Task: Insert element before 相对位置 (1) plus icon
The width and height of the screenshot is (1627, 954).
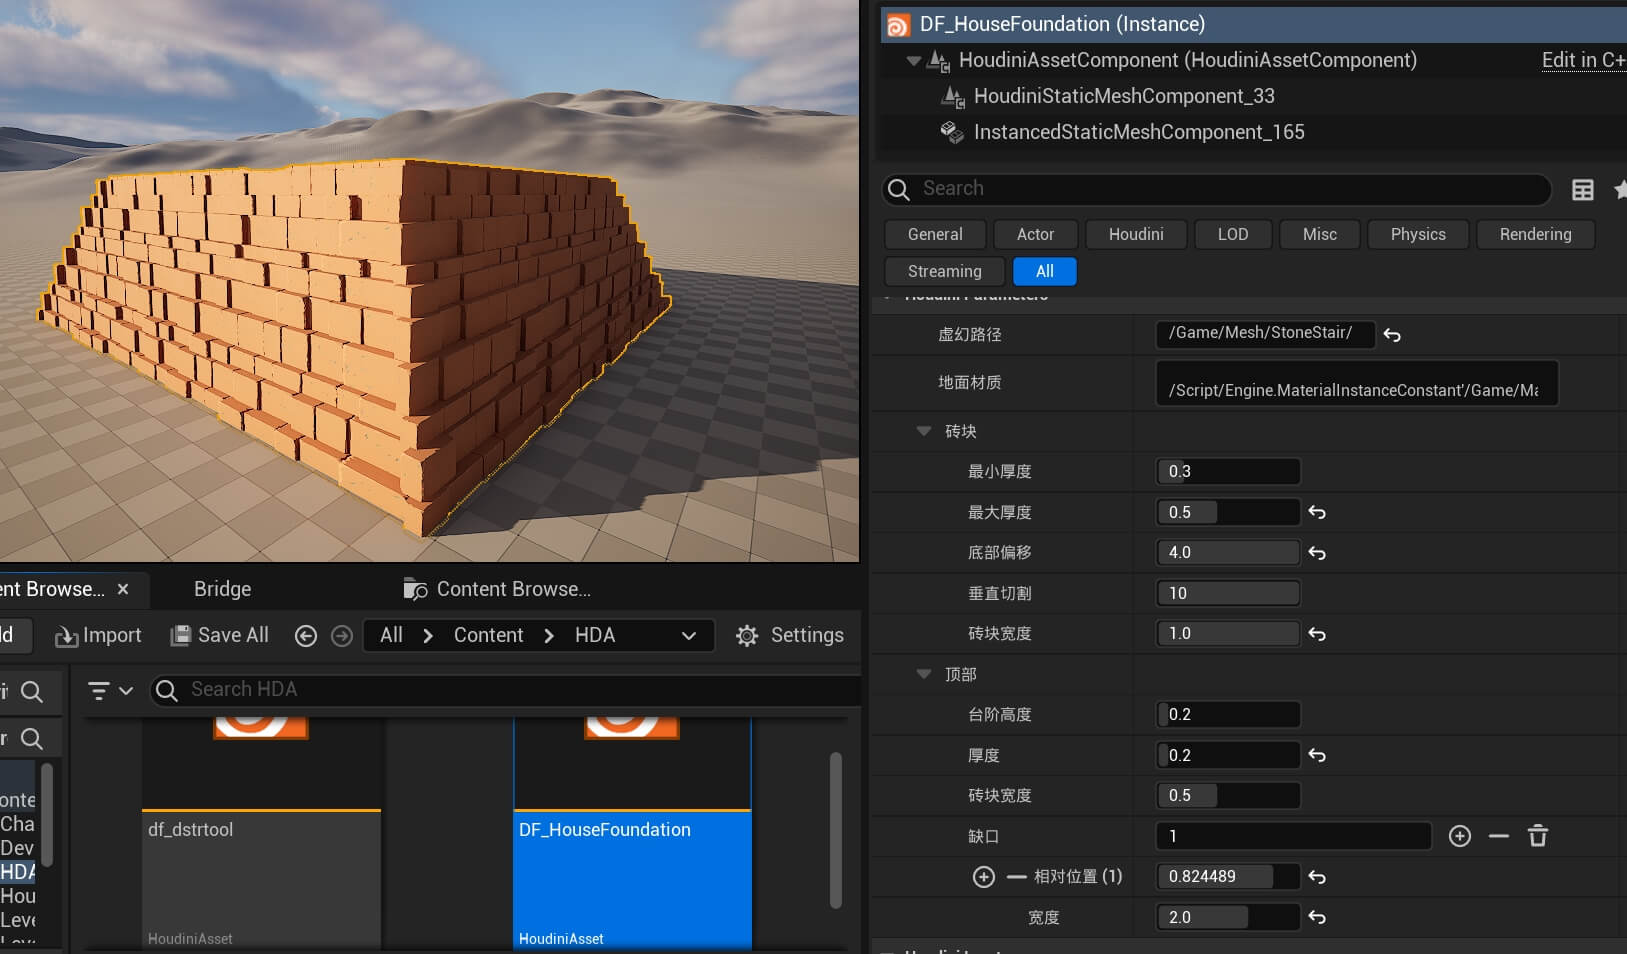Action: pyautogui.click(x=984, y=877)
